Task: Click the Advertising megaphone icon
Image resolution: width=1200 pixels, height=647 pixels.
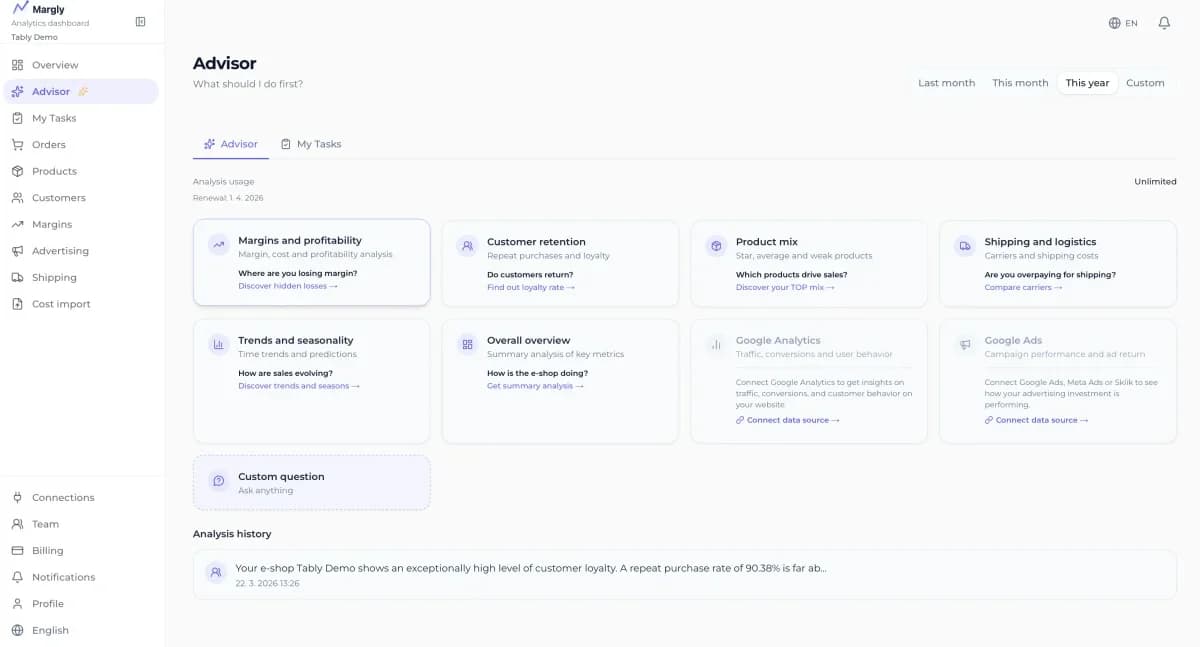Action: pyautogui.click(x=18, y=250)
